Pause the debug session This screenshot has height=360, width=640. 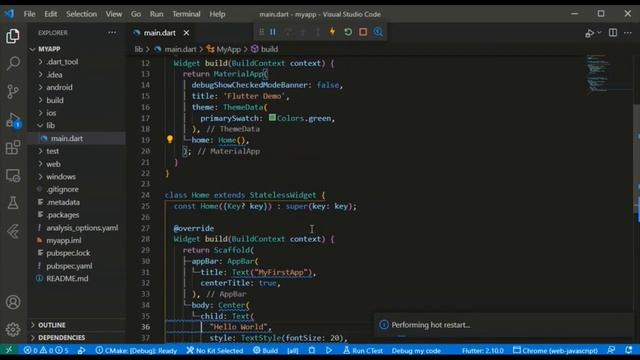pyautogui.click(x=273, y=32)
